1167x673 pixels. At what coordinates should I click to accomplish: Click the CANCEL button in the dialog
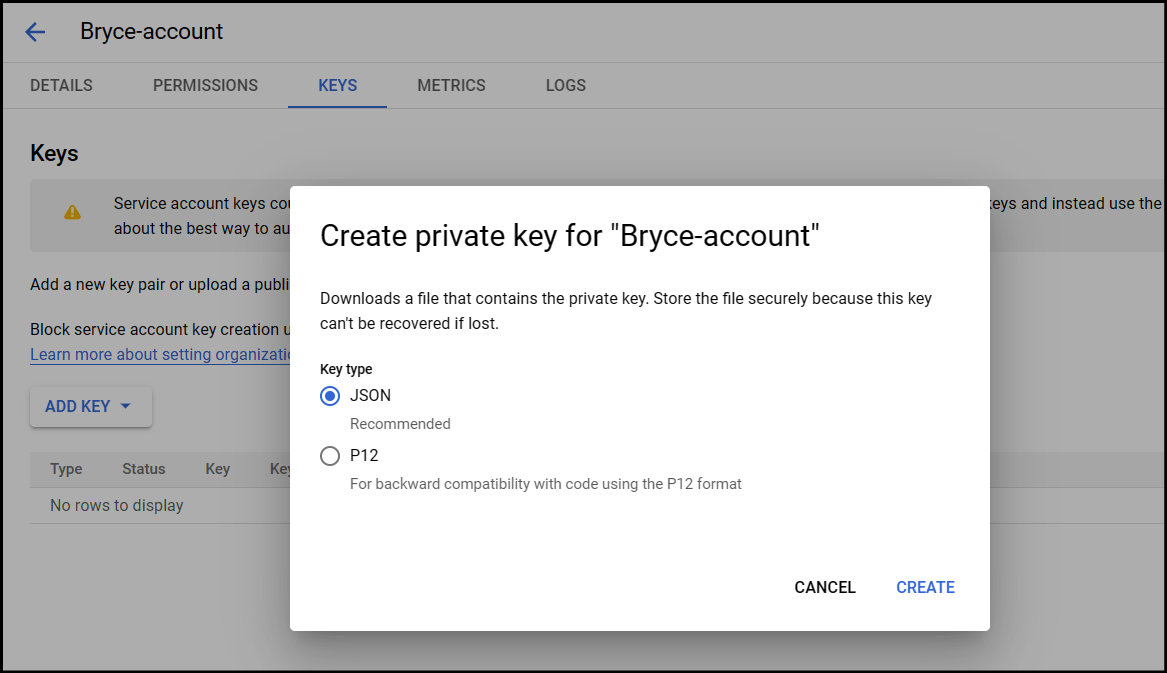pyautogui.click(x=824, y=587)
